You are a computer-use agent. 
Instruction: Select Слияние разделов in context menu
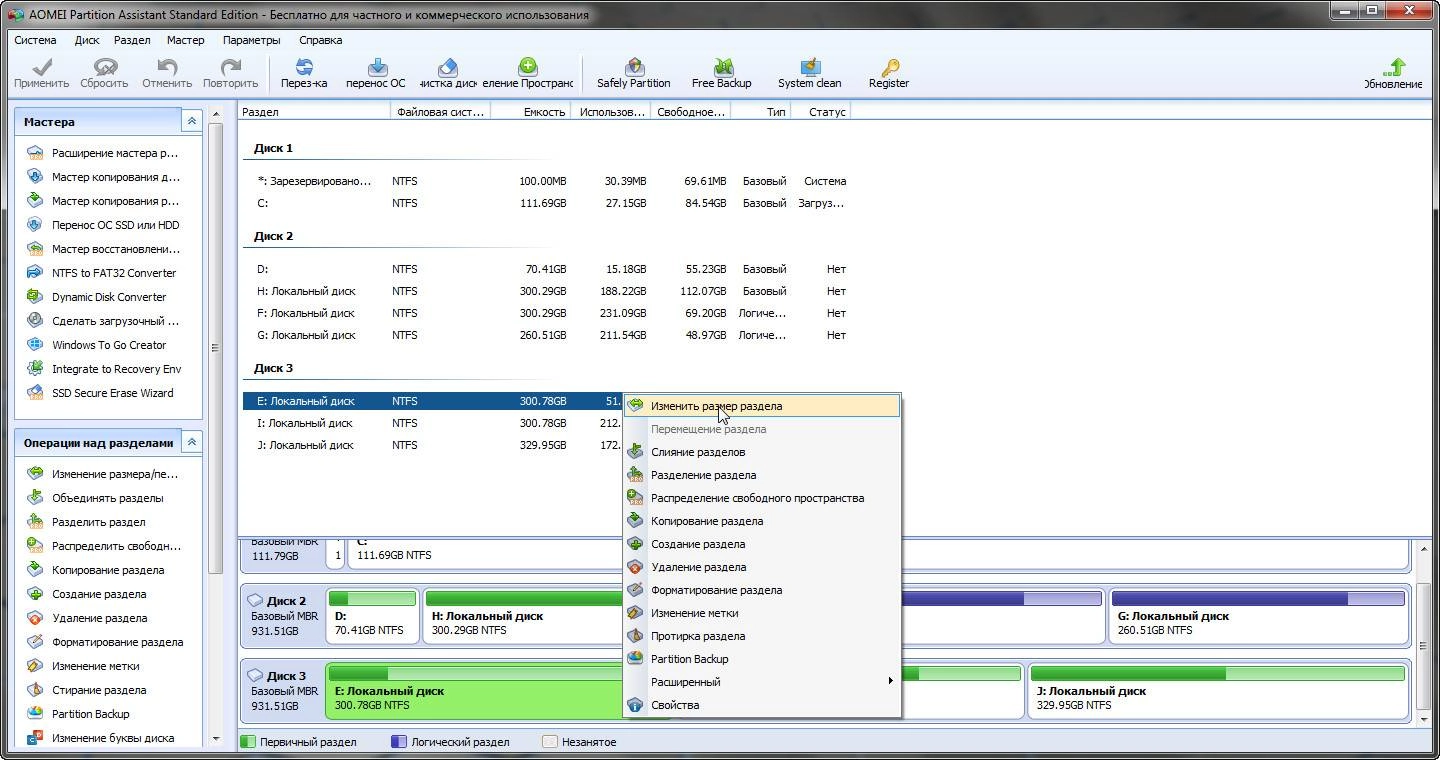tap(761, 452)
